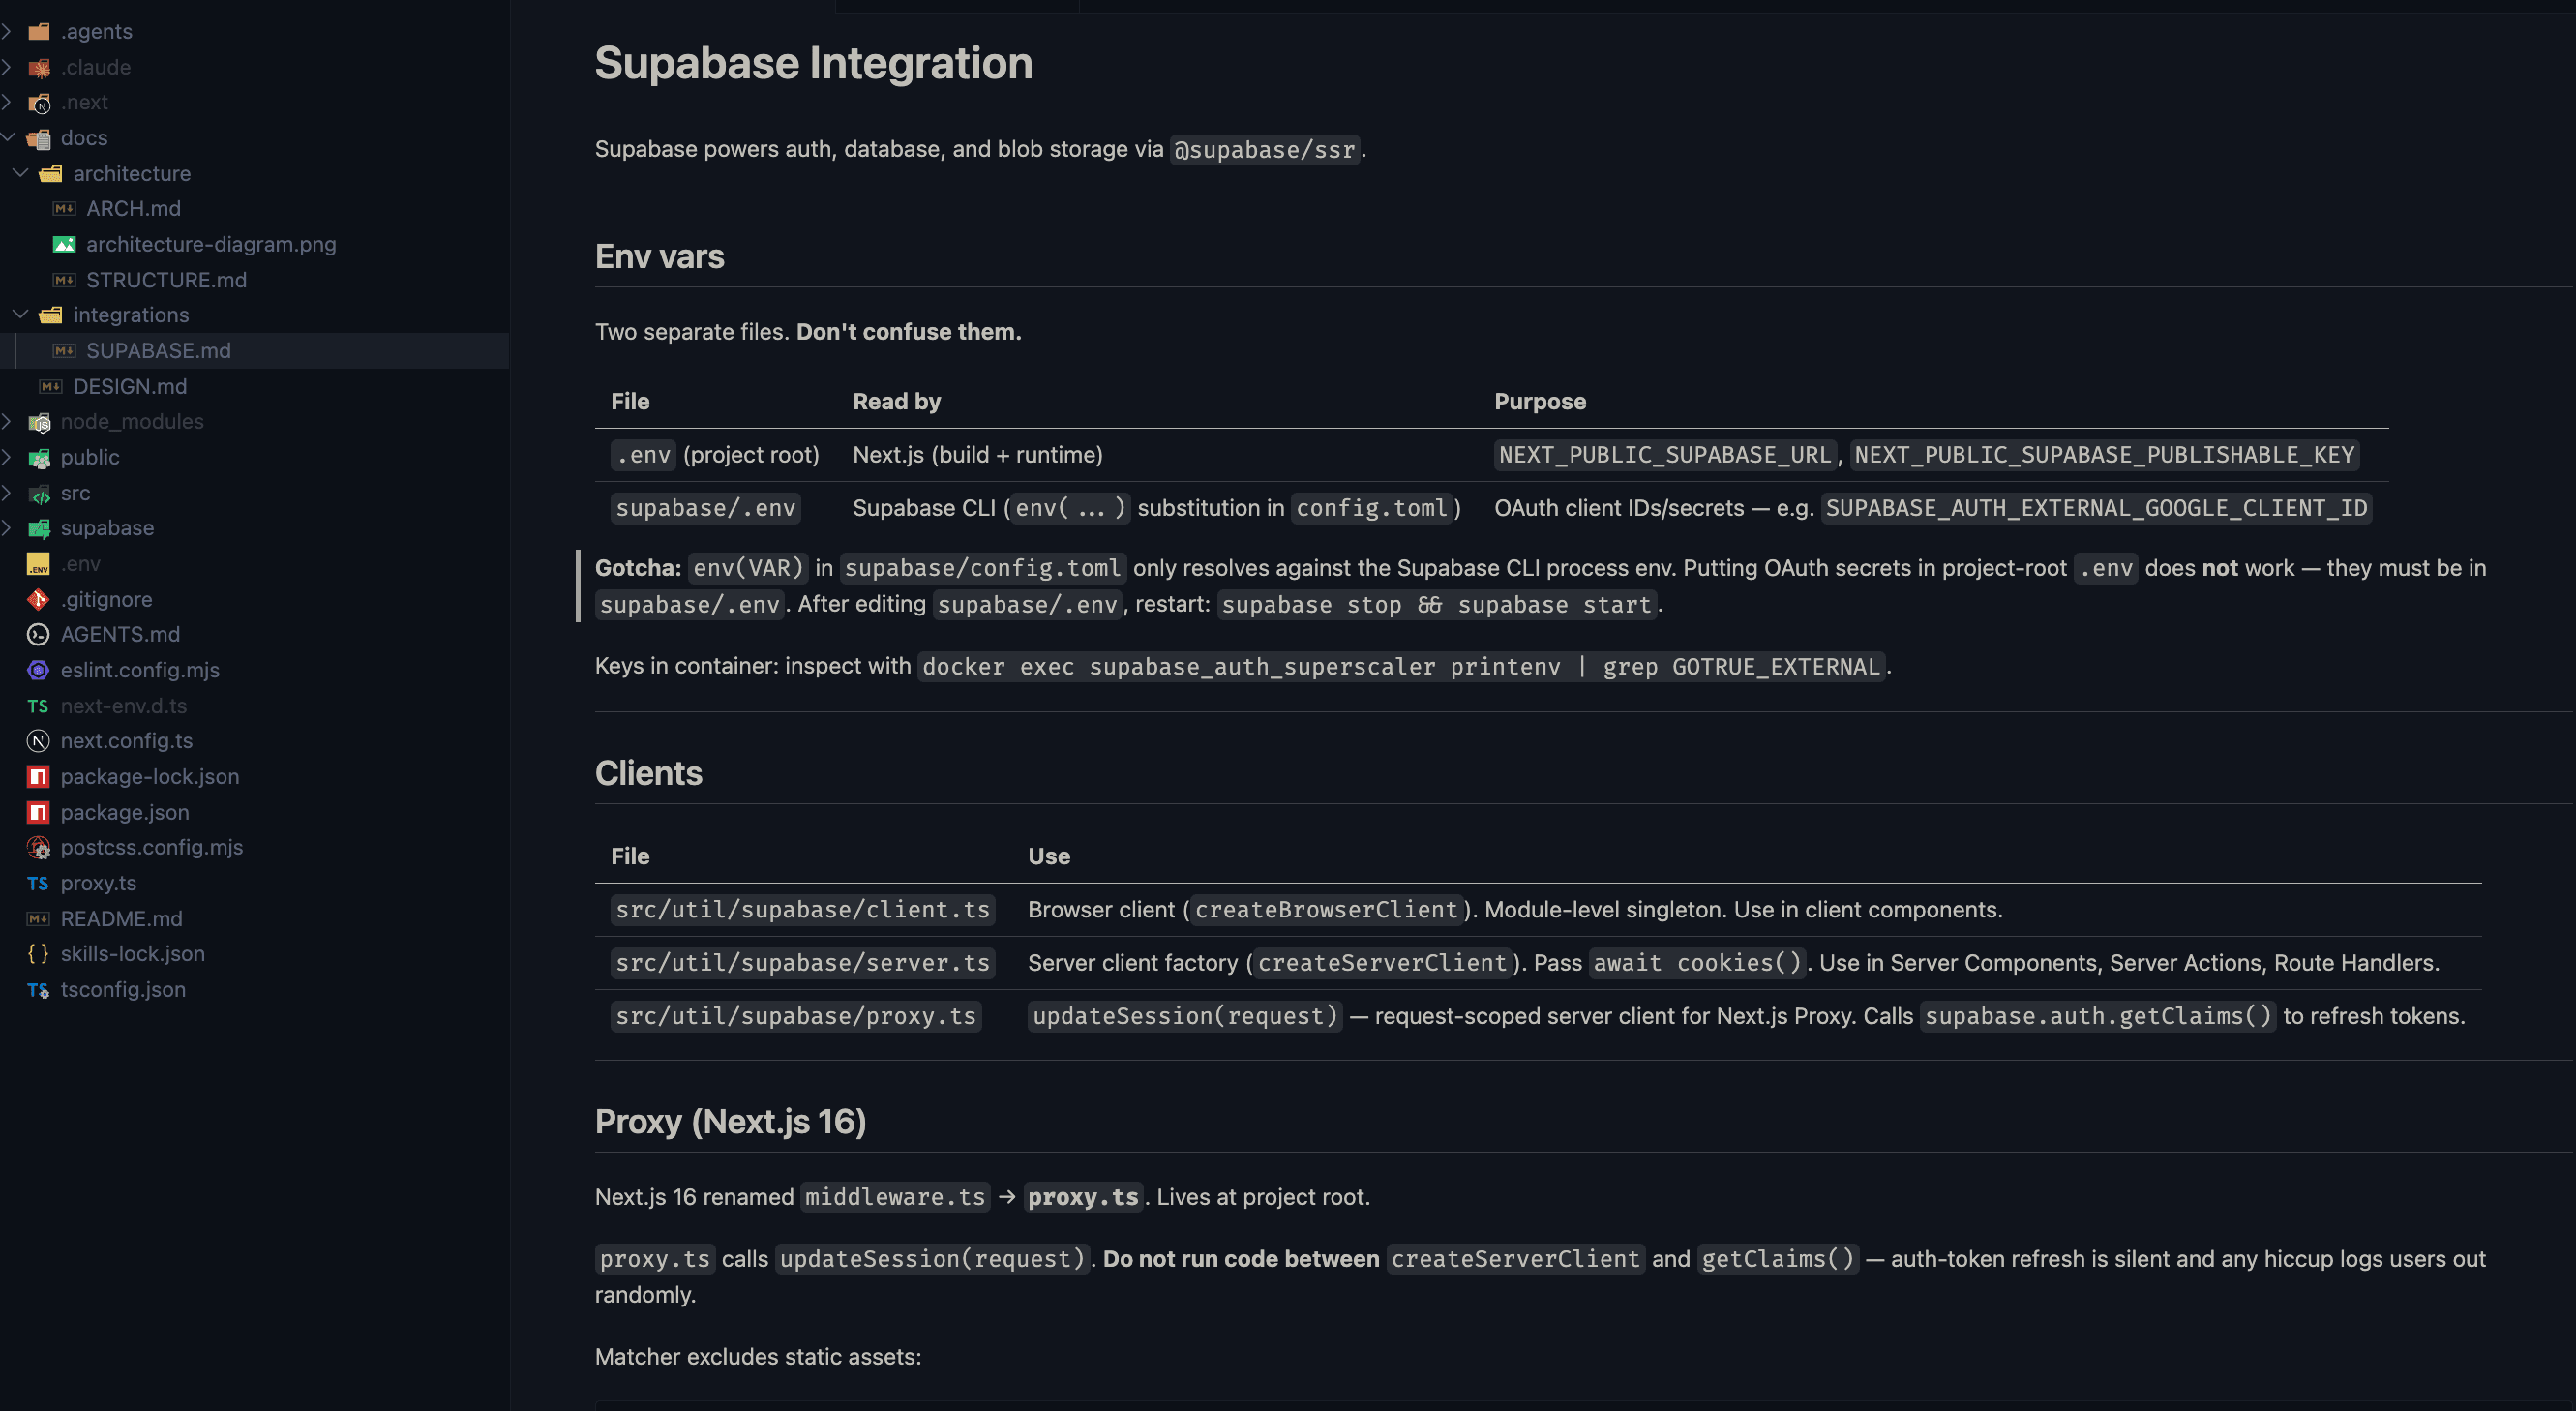This screenshot has width=2576, height=1411.
Task: Click the .agents folder icon
Action: (39, 32)
